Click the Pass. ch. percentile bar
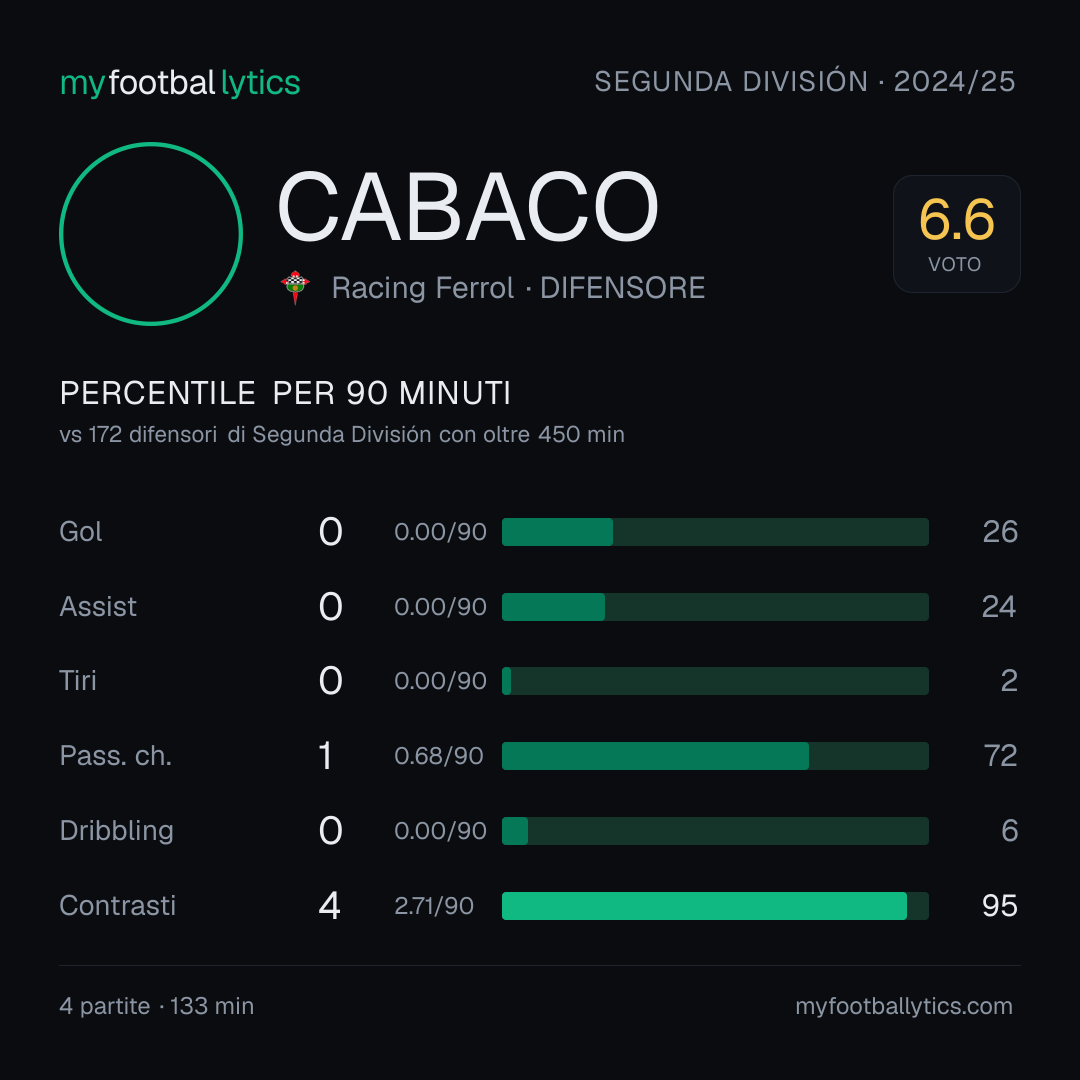Screen dimensions: 1080x1080 715,756
